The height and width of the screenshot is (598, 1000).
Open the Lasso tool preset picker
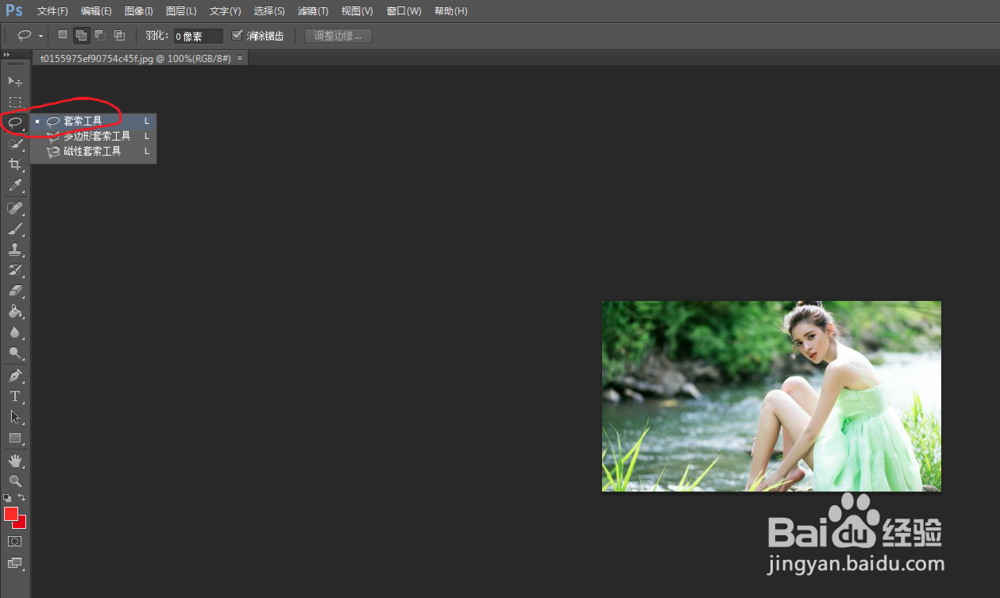(x=29, y=35)
